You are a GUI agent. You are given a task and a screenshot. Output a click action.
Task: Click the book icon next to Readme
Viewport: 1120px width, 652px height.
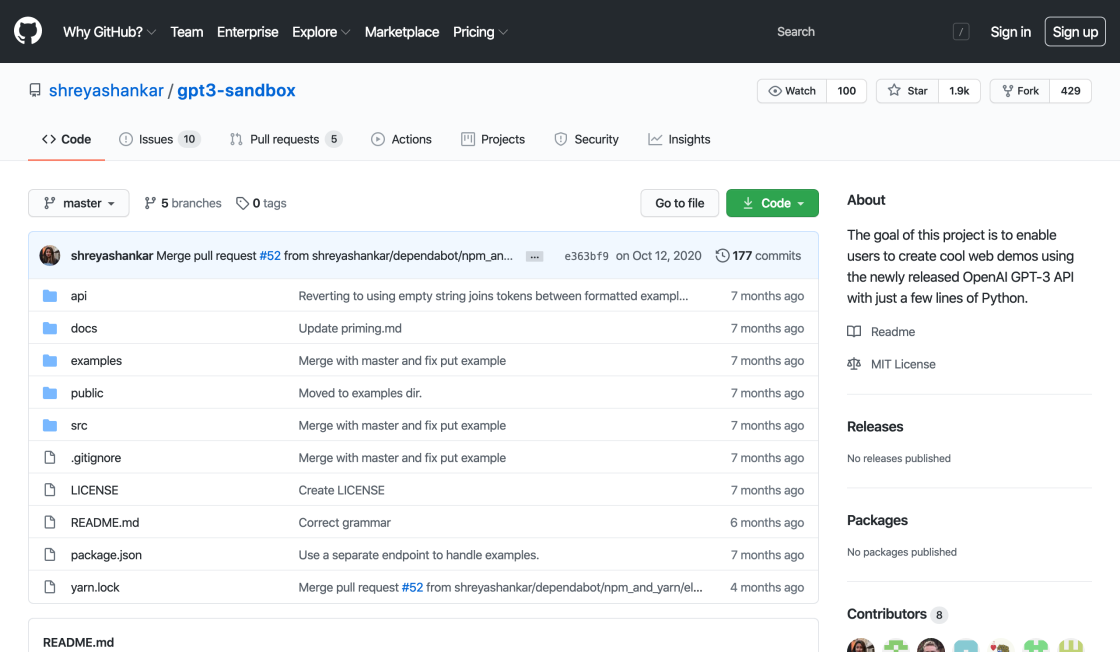[854, 331]
